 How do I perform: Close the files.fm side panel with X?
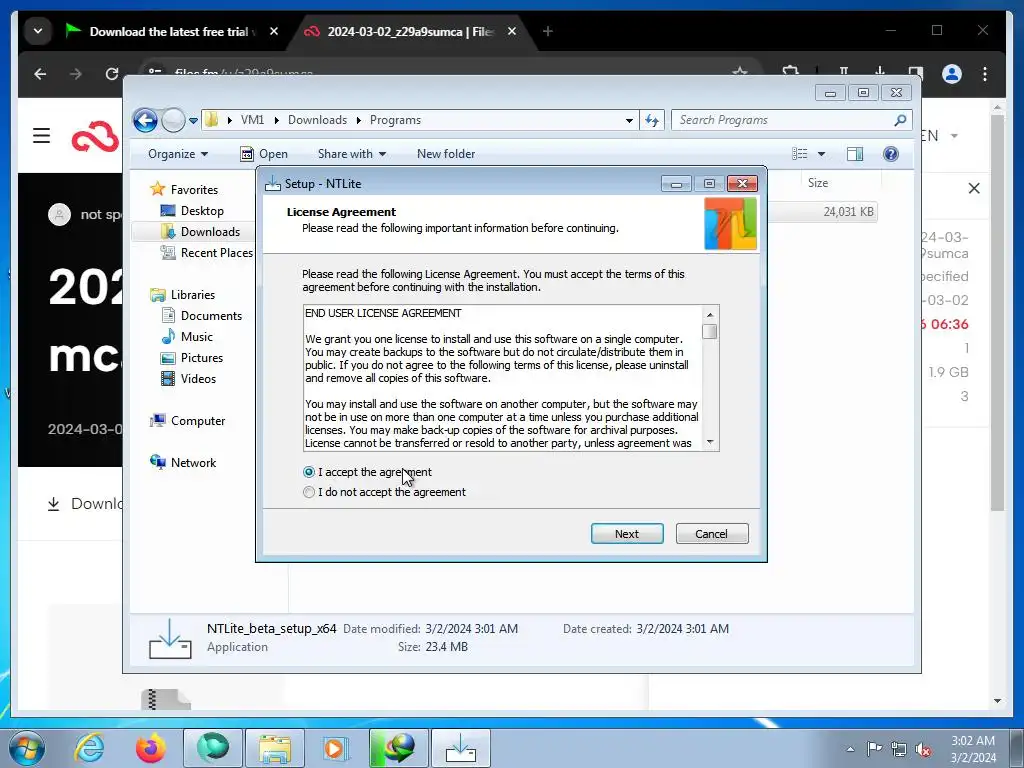(974, 188)
